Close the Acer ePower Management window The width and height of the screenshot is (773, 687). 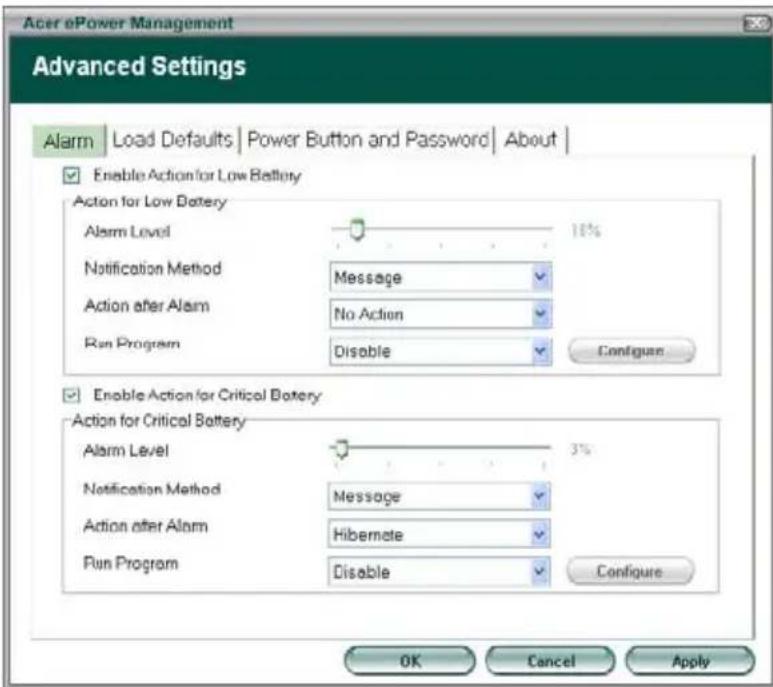755,23
